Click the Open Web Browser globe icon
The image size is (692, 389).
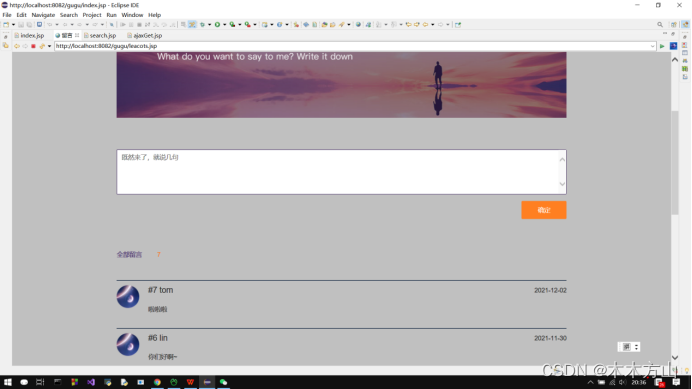click(358, 25)
